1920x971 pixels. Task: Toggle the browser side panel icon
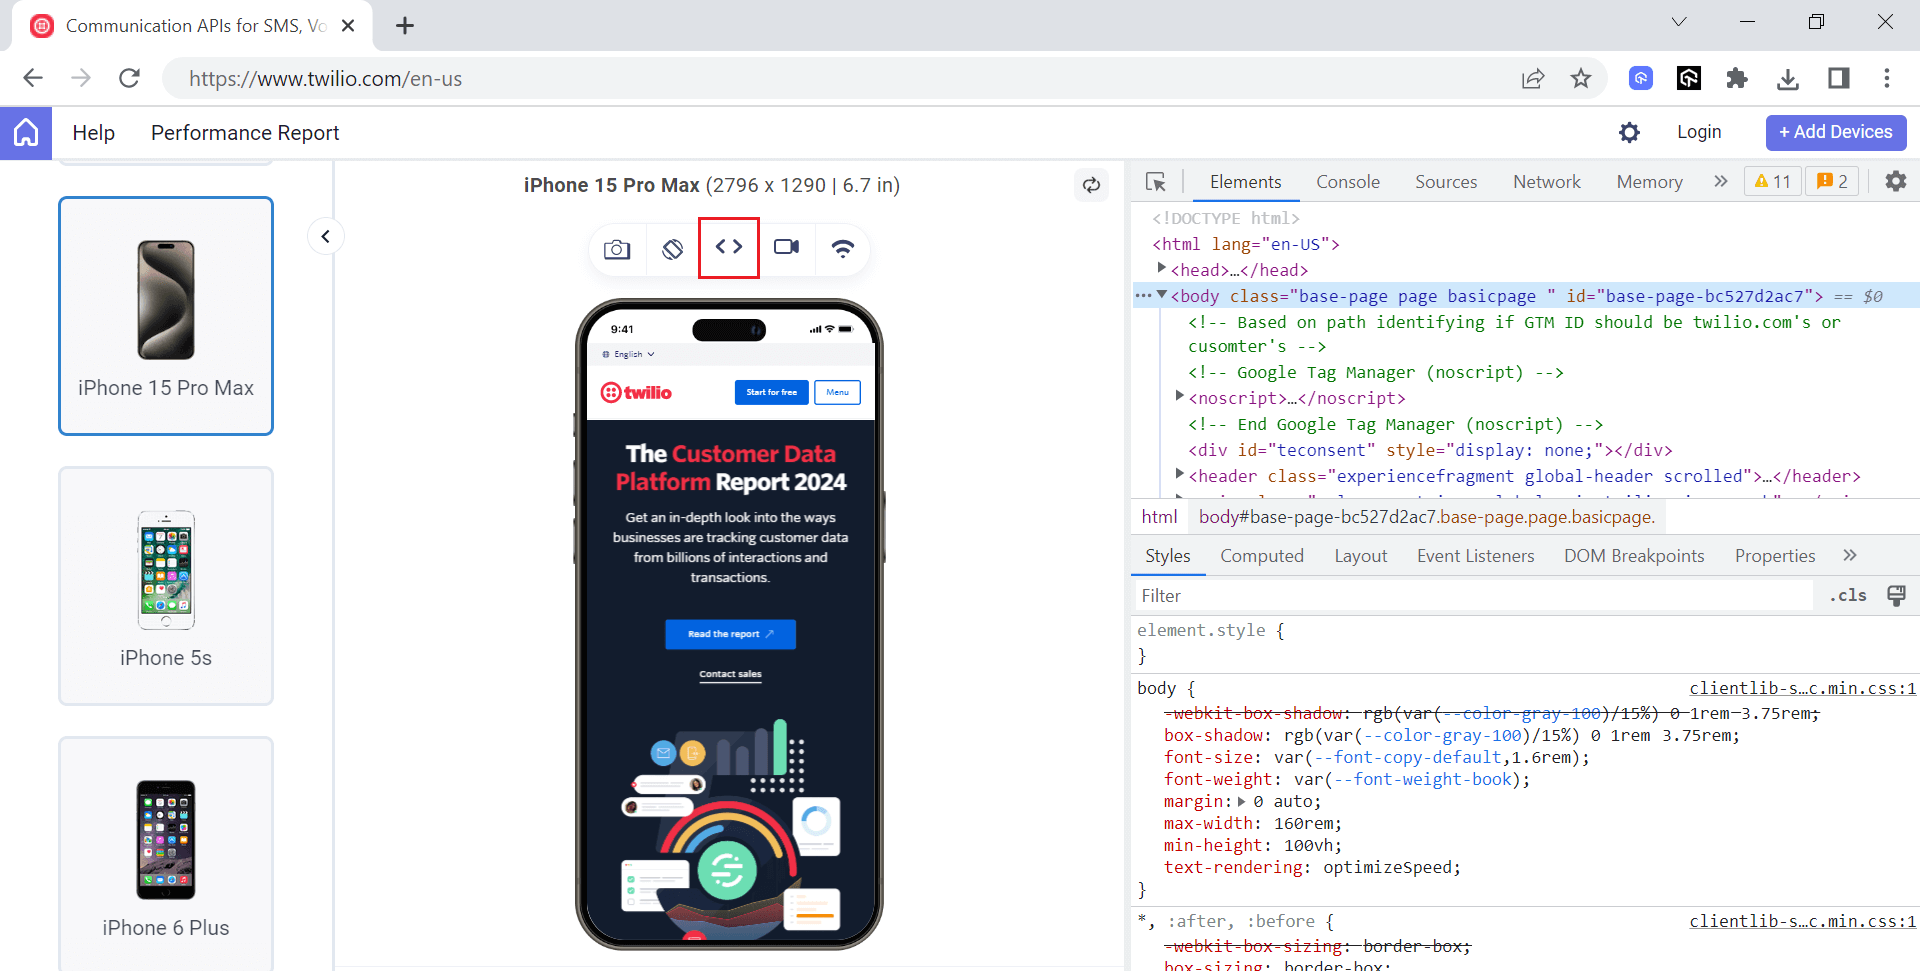(1838, 78)
